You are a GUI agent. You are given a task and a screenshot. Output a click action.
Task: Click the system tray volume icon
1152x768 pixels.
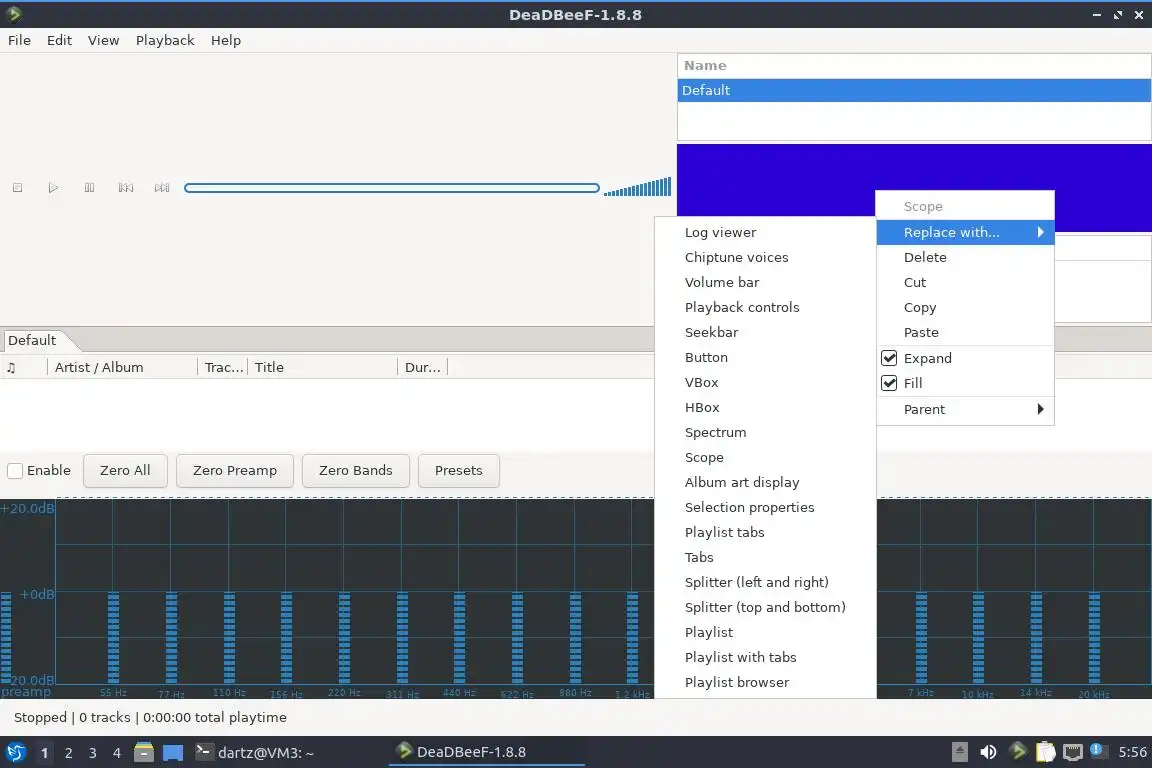pos(988,752)
